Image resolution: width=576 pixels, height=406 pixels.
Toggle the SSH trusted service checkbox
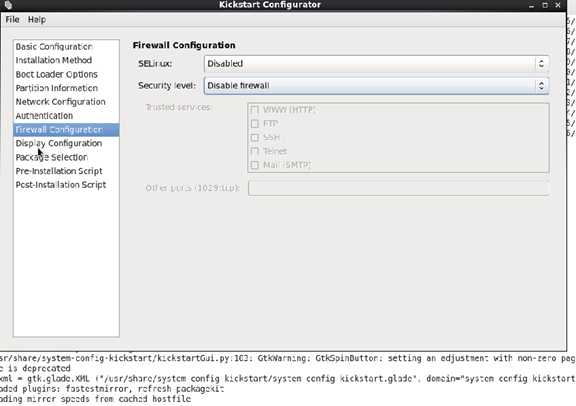255,137
